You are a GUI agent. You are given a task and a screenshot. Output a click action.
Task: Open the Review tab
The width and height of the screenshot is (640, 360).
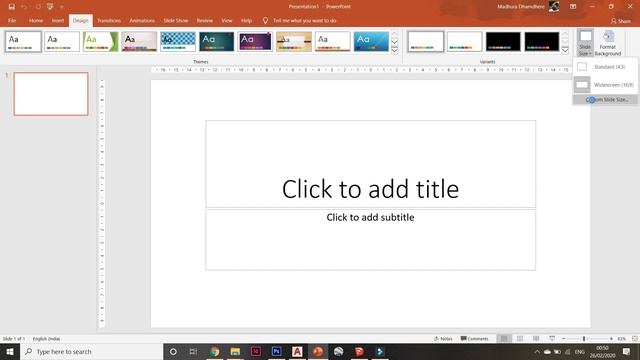coord(204,20)
